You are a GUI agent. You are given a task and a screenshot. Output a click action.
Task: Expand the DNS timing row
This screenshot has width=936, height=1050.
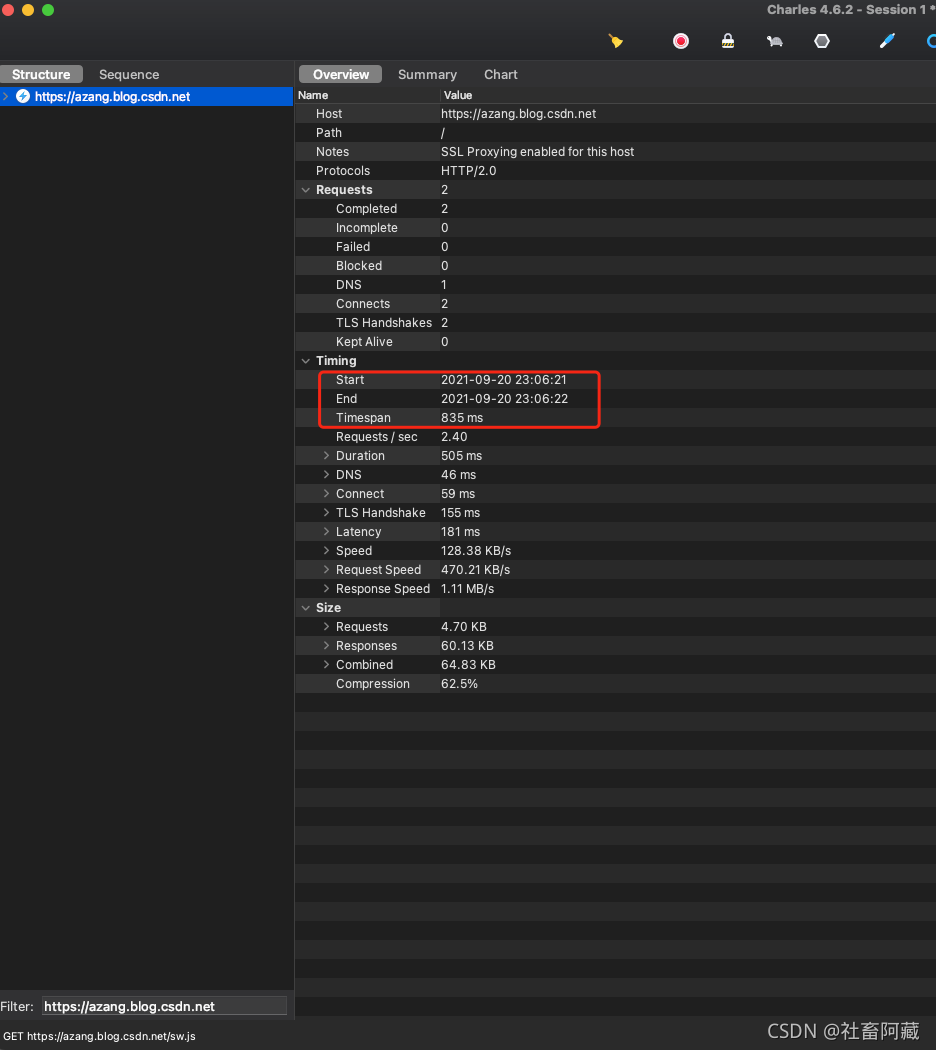pos(326,475)
